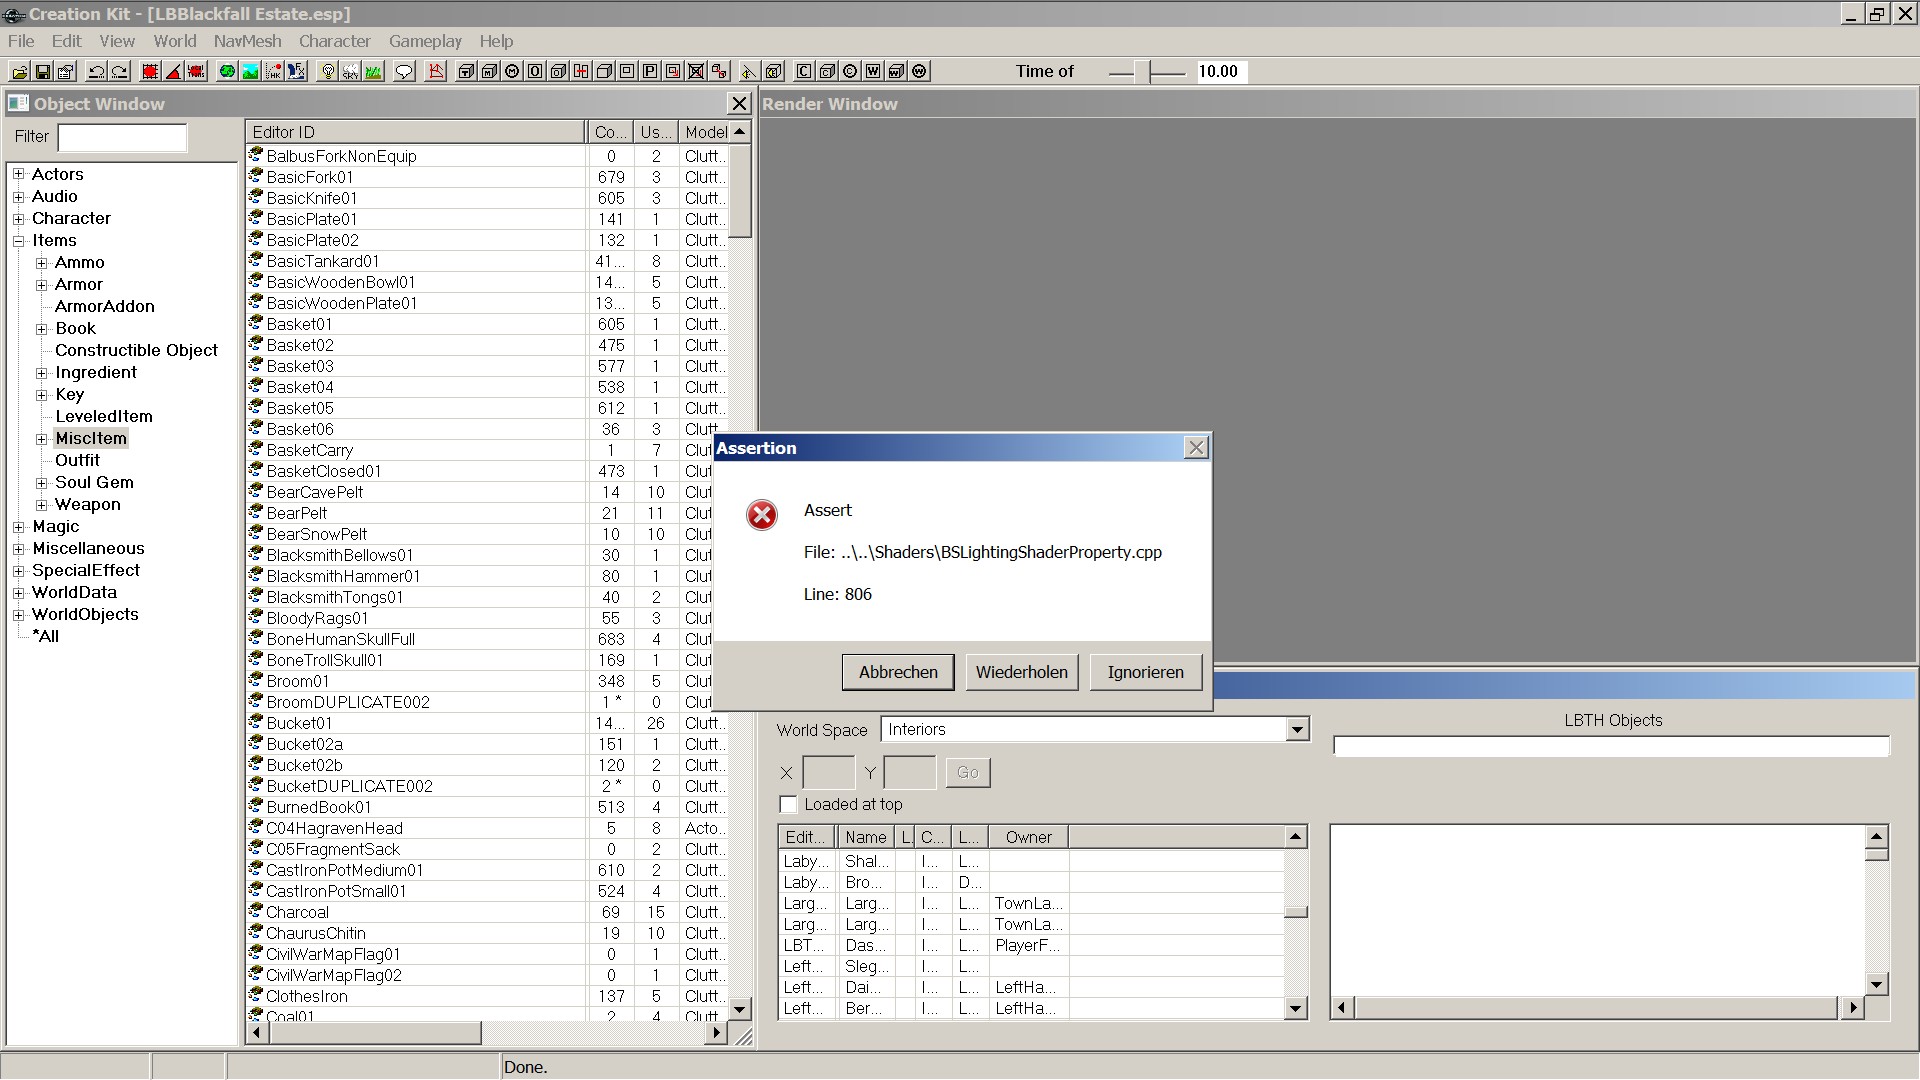Viewport: 1920px width, 1080px height.
Task: Click the Object Window Filter field
Action: click(122, 137)
